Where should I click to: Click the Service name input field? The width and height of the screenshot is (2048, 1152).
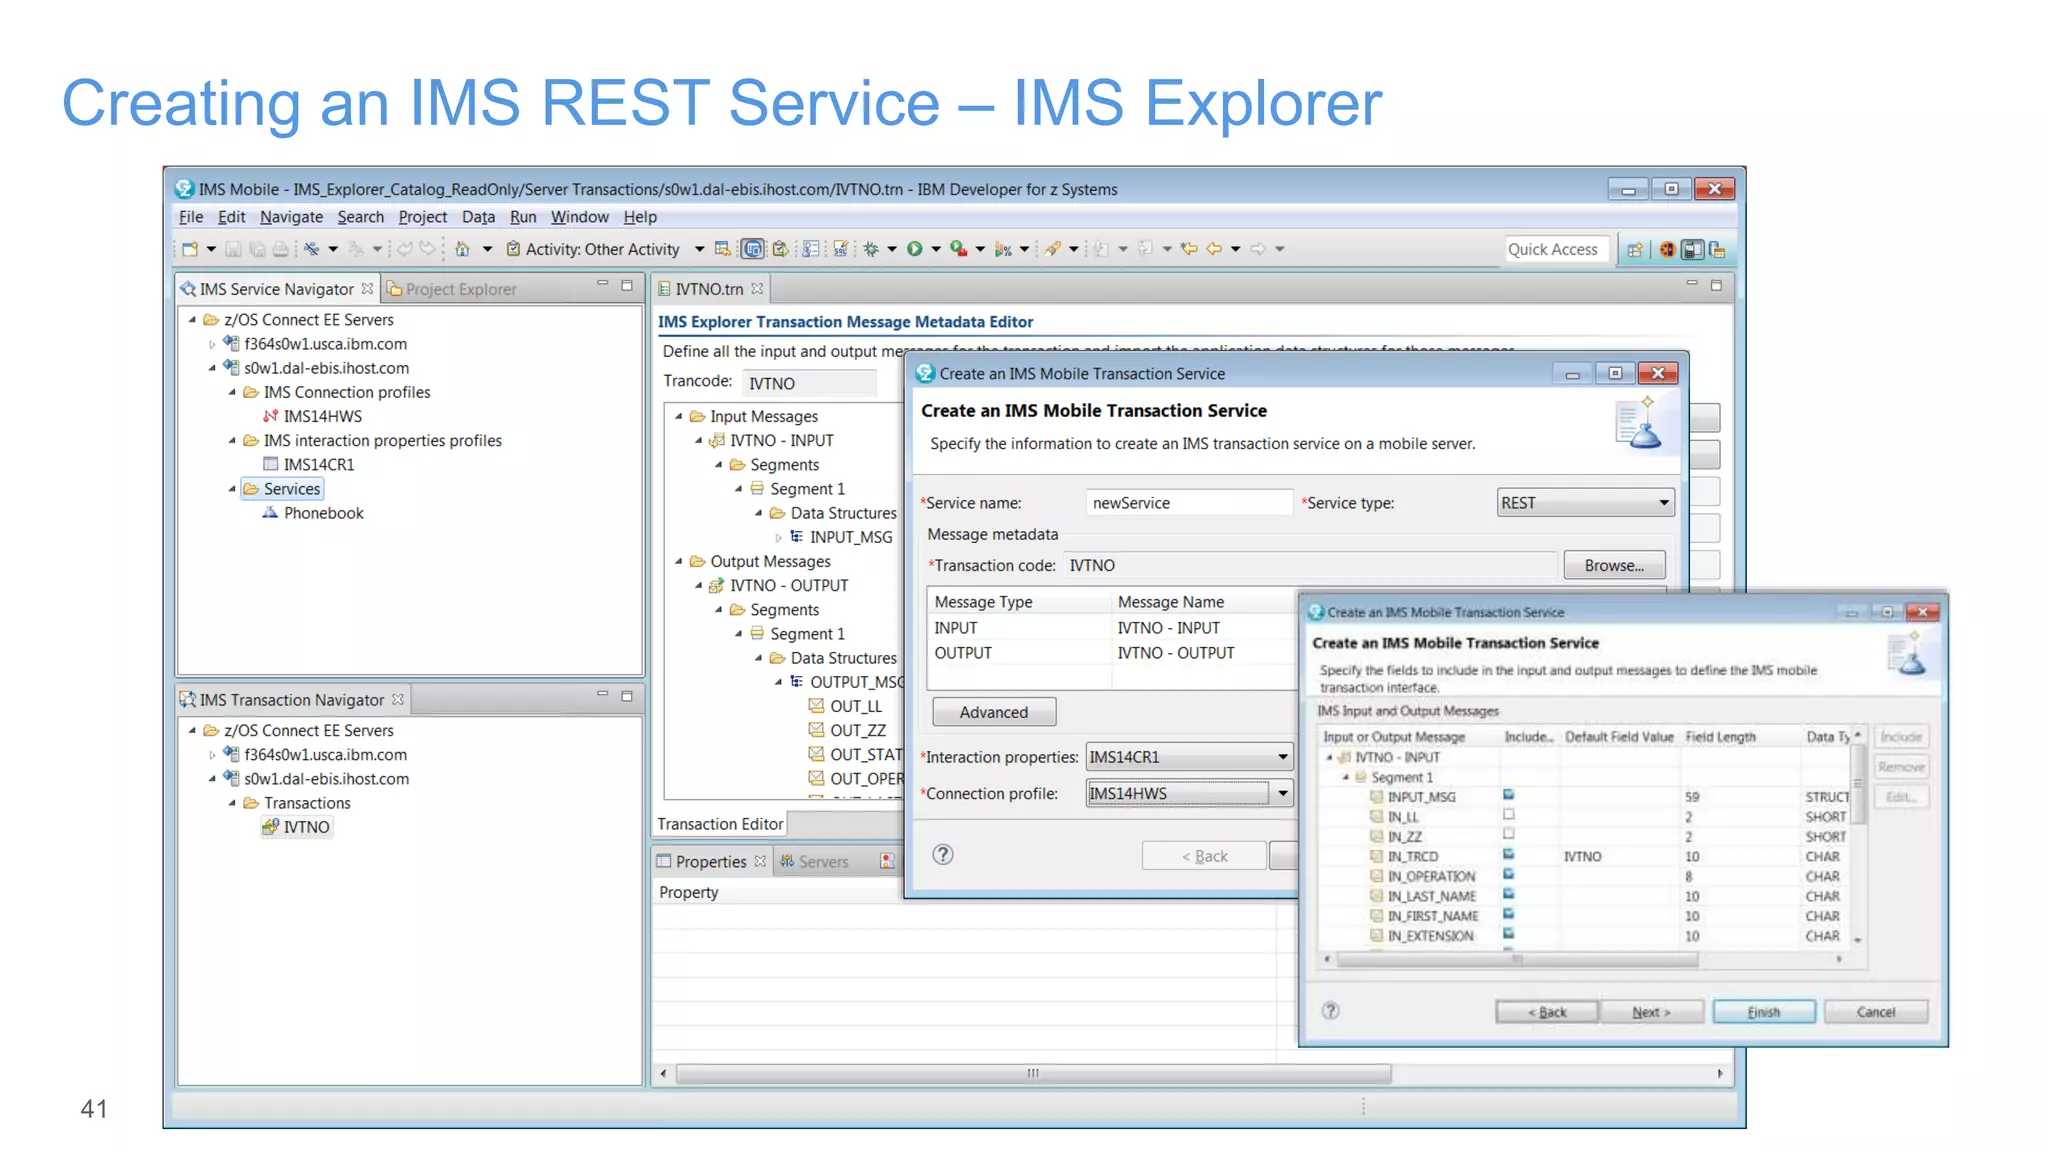(1189, 503)
